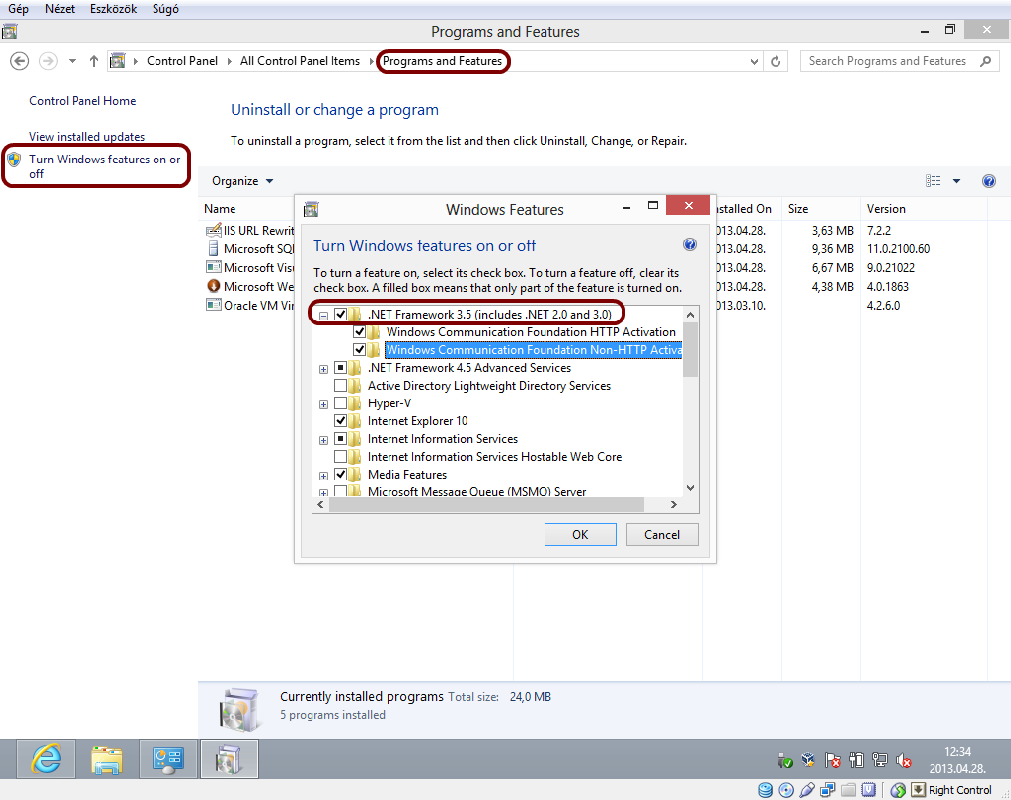Refresh the Programs and Features list
The image size is (1011, 800).
pos(776,61)
